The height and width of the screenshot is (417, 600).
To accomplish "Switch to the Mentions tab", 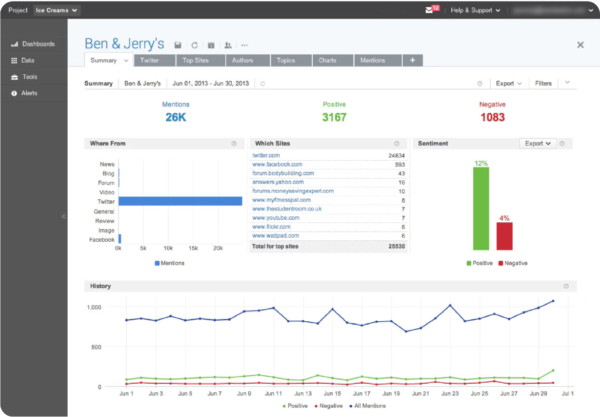I will [378, 60].
